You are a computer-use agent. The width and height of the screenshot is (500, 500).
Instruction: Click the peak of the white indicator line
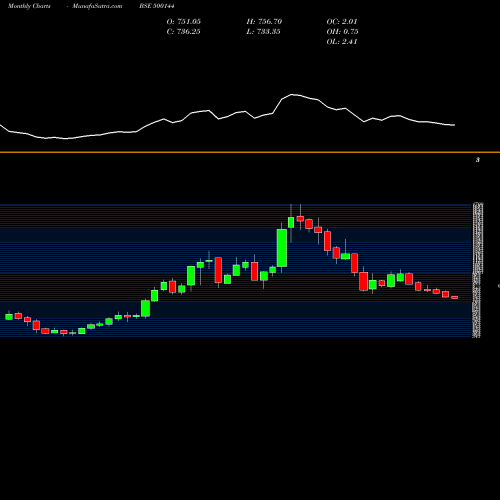click(292, 95)
